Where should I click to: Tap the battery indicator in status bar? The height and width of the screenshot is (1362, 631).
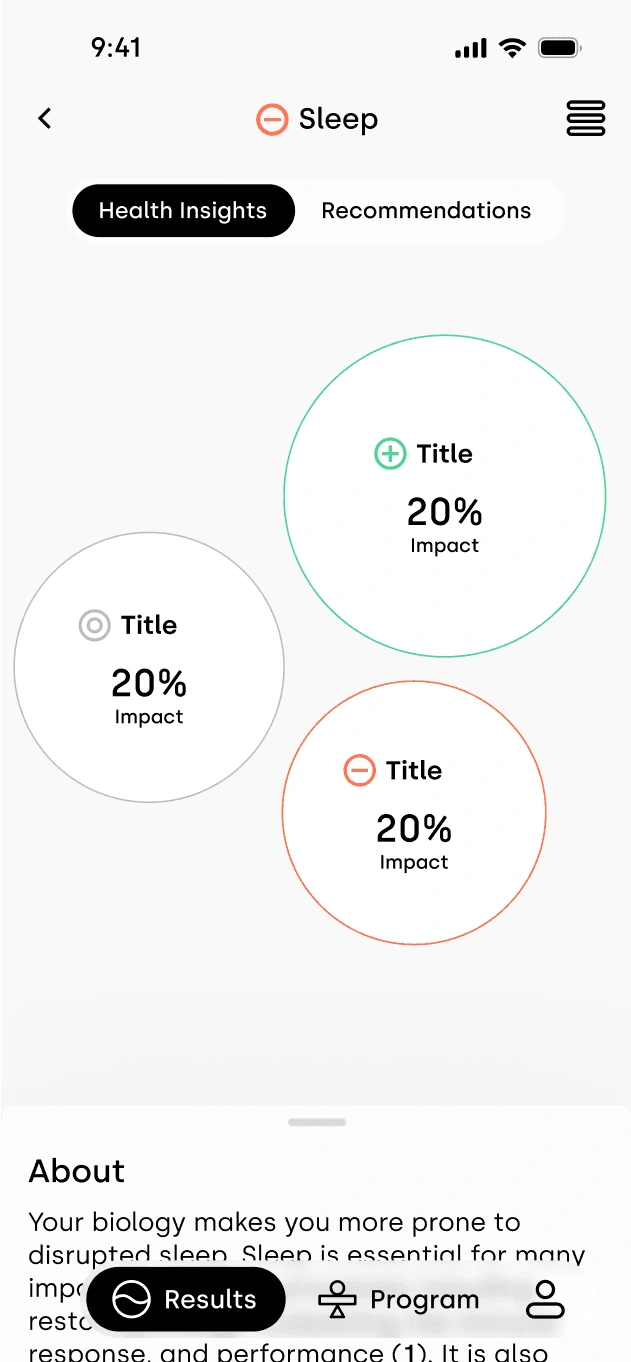[560, 48]
